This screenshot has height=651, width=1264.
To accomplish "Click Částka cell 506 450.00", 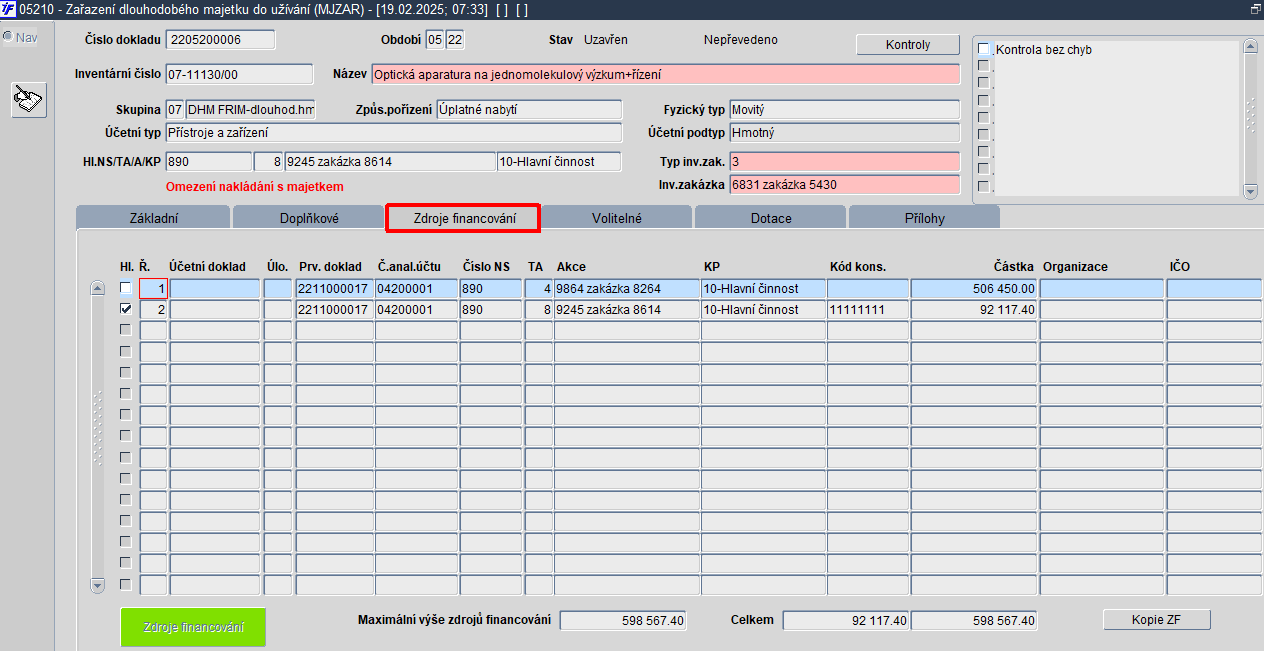I will click(x=974, y=289).
